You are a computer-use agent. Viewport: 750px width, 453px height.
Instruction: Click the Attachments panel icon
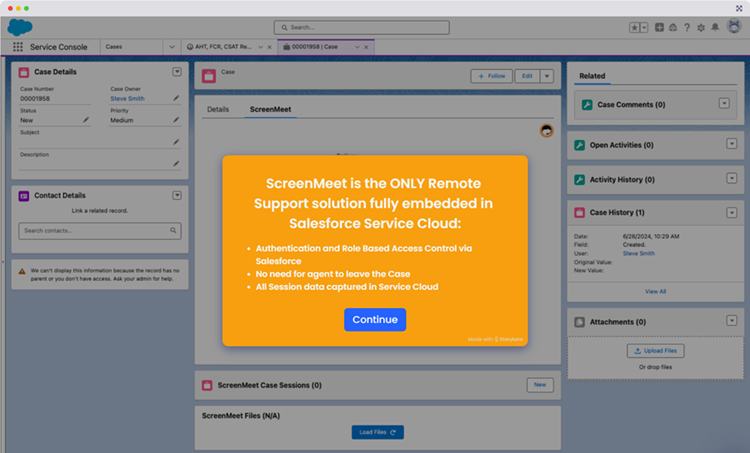(579, 322)
